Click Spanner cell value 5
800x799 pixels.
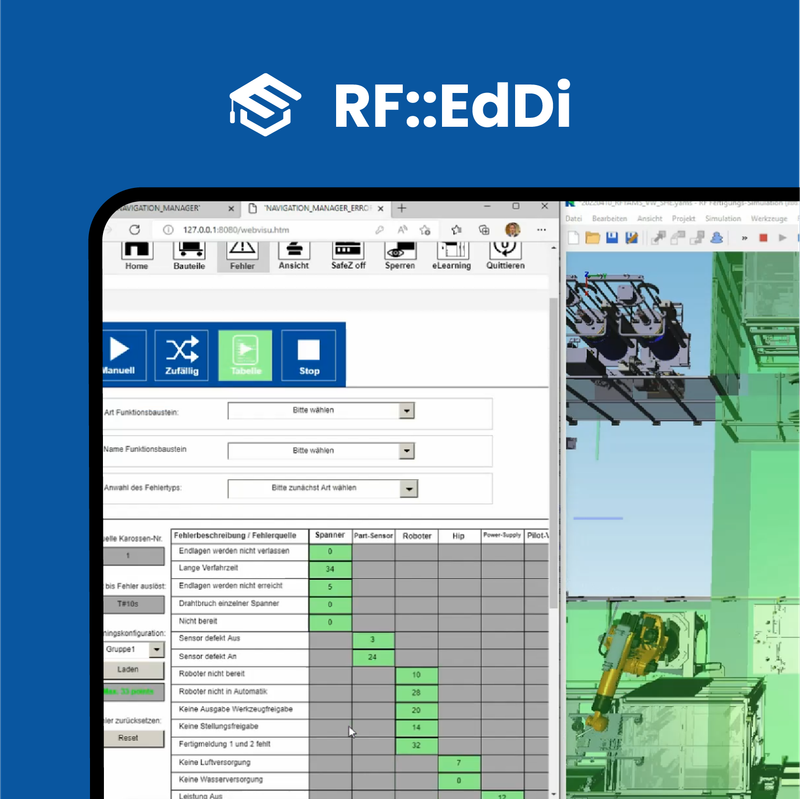(330, 587)
